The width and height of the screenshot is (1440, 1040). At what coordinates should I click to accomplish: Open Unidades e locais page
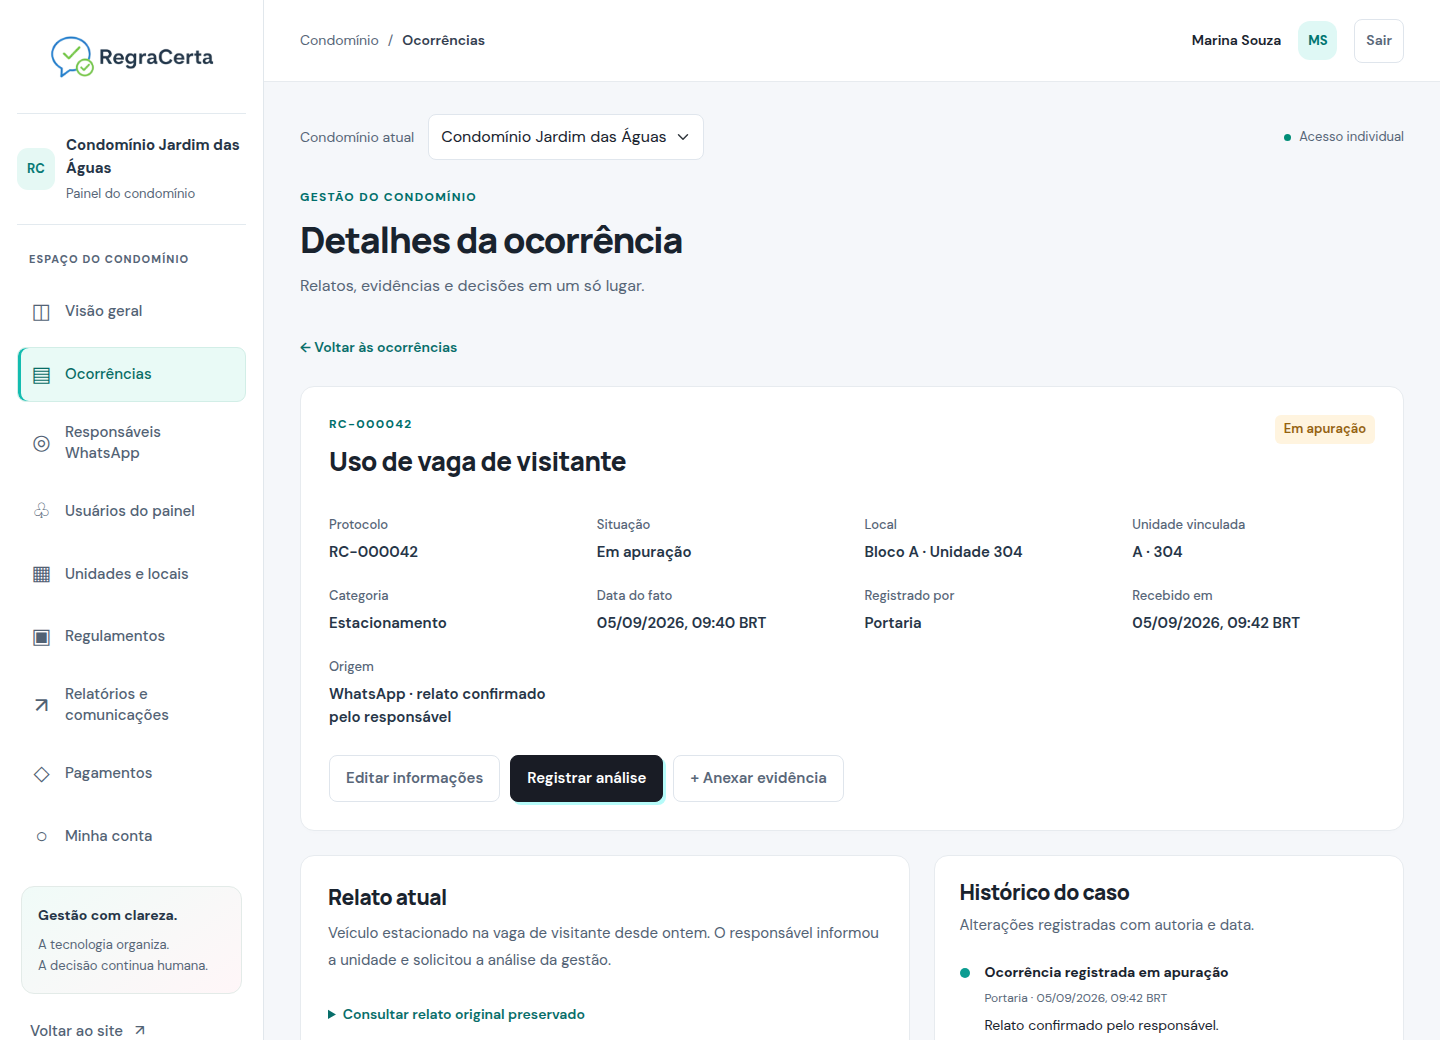pos(132,574)
